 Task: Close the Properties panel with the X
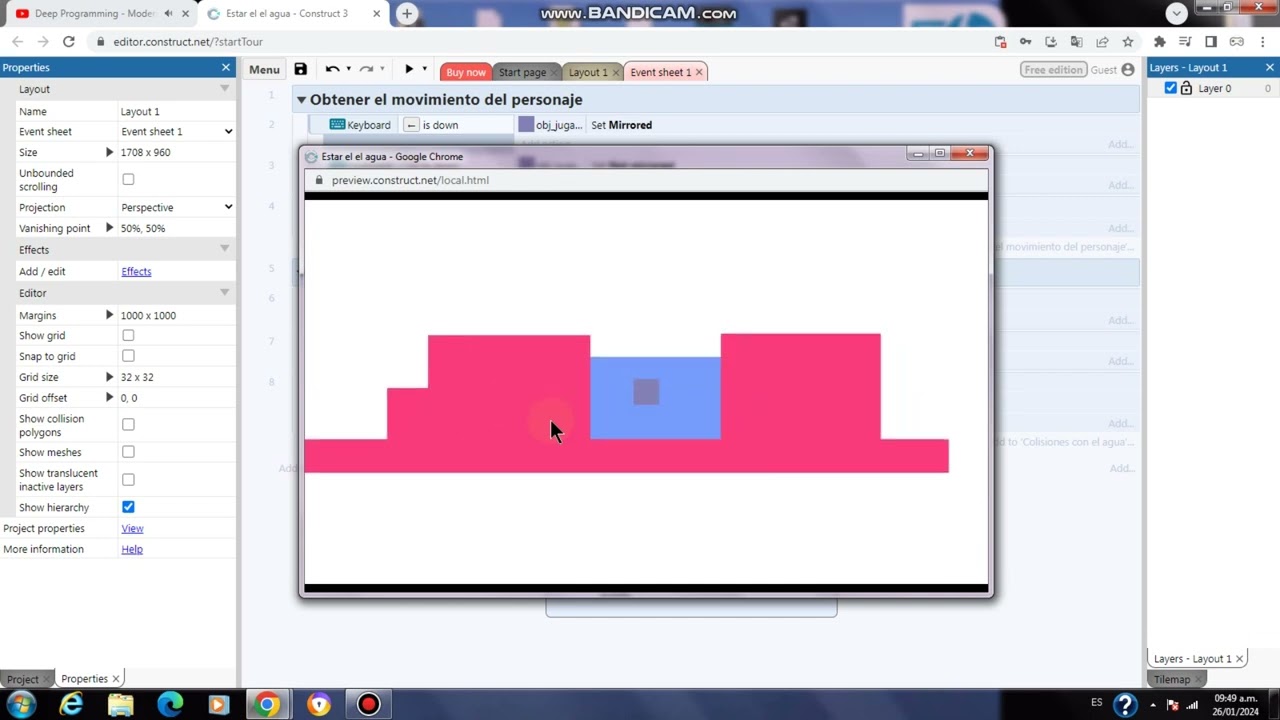click(226, 67)
